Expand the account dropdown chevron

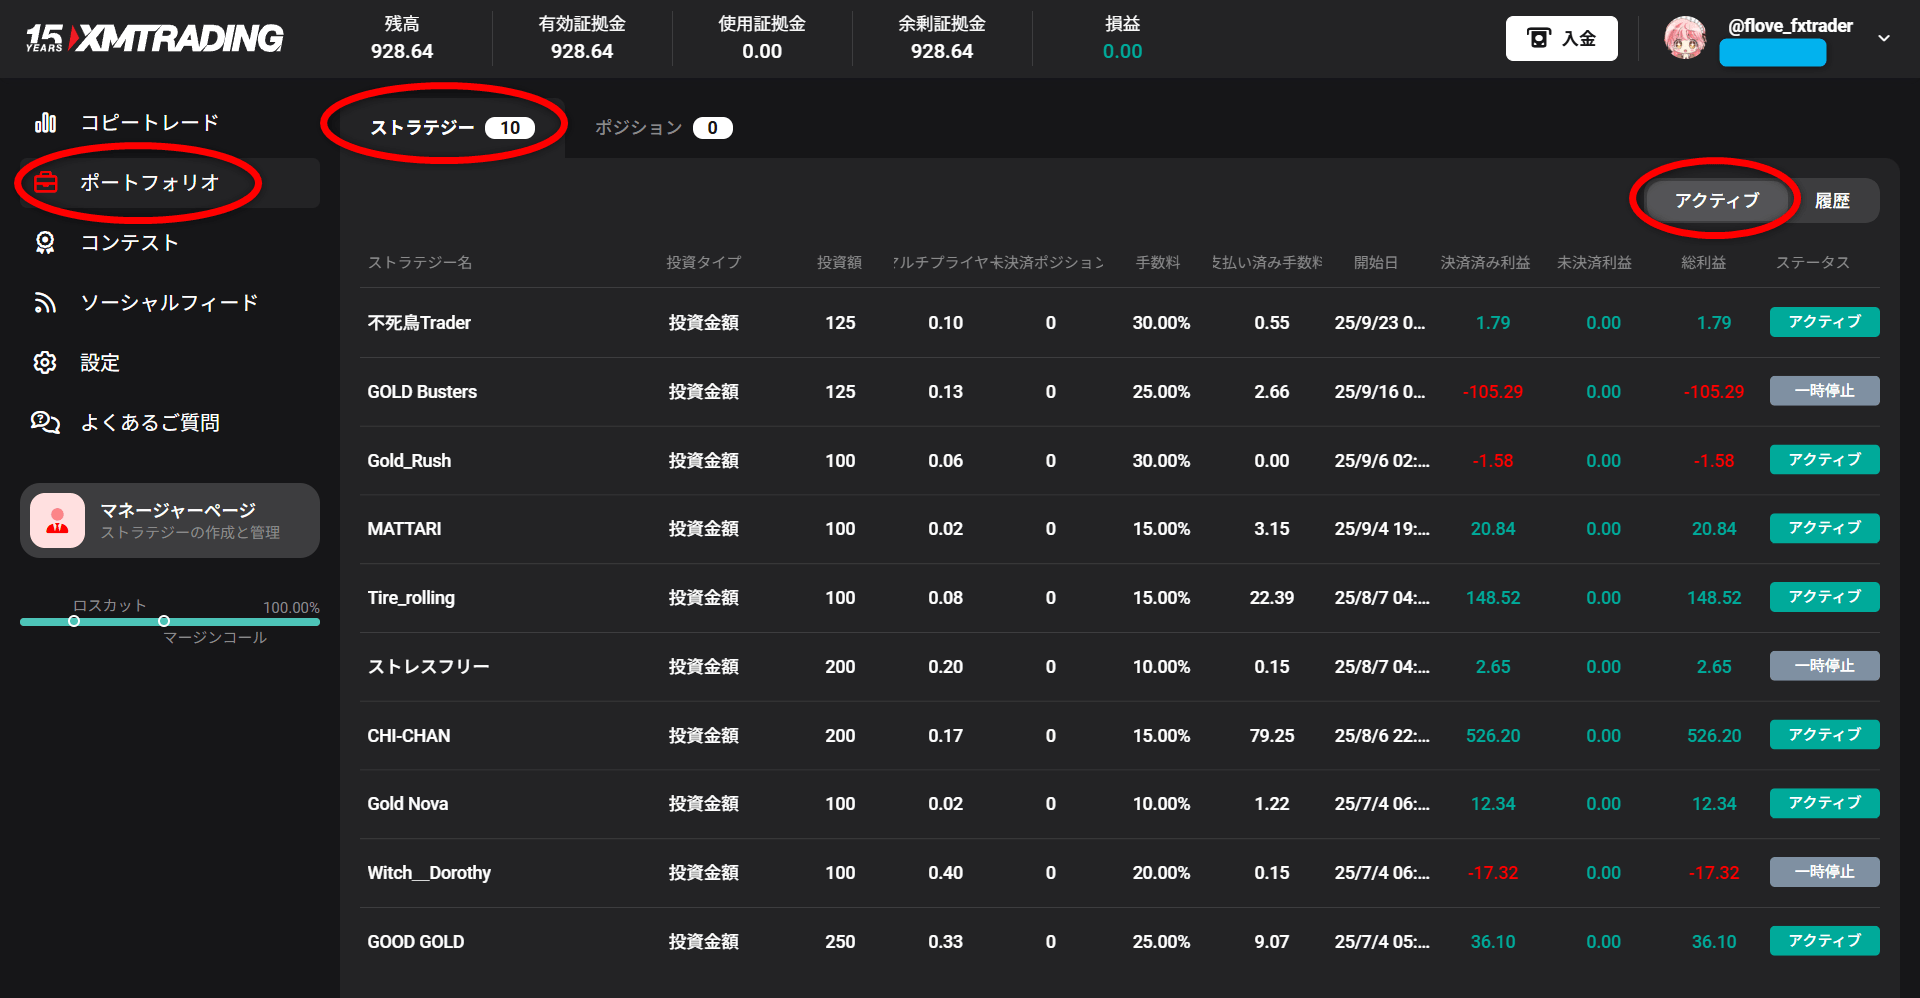tap(1884, 38)
